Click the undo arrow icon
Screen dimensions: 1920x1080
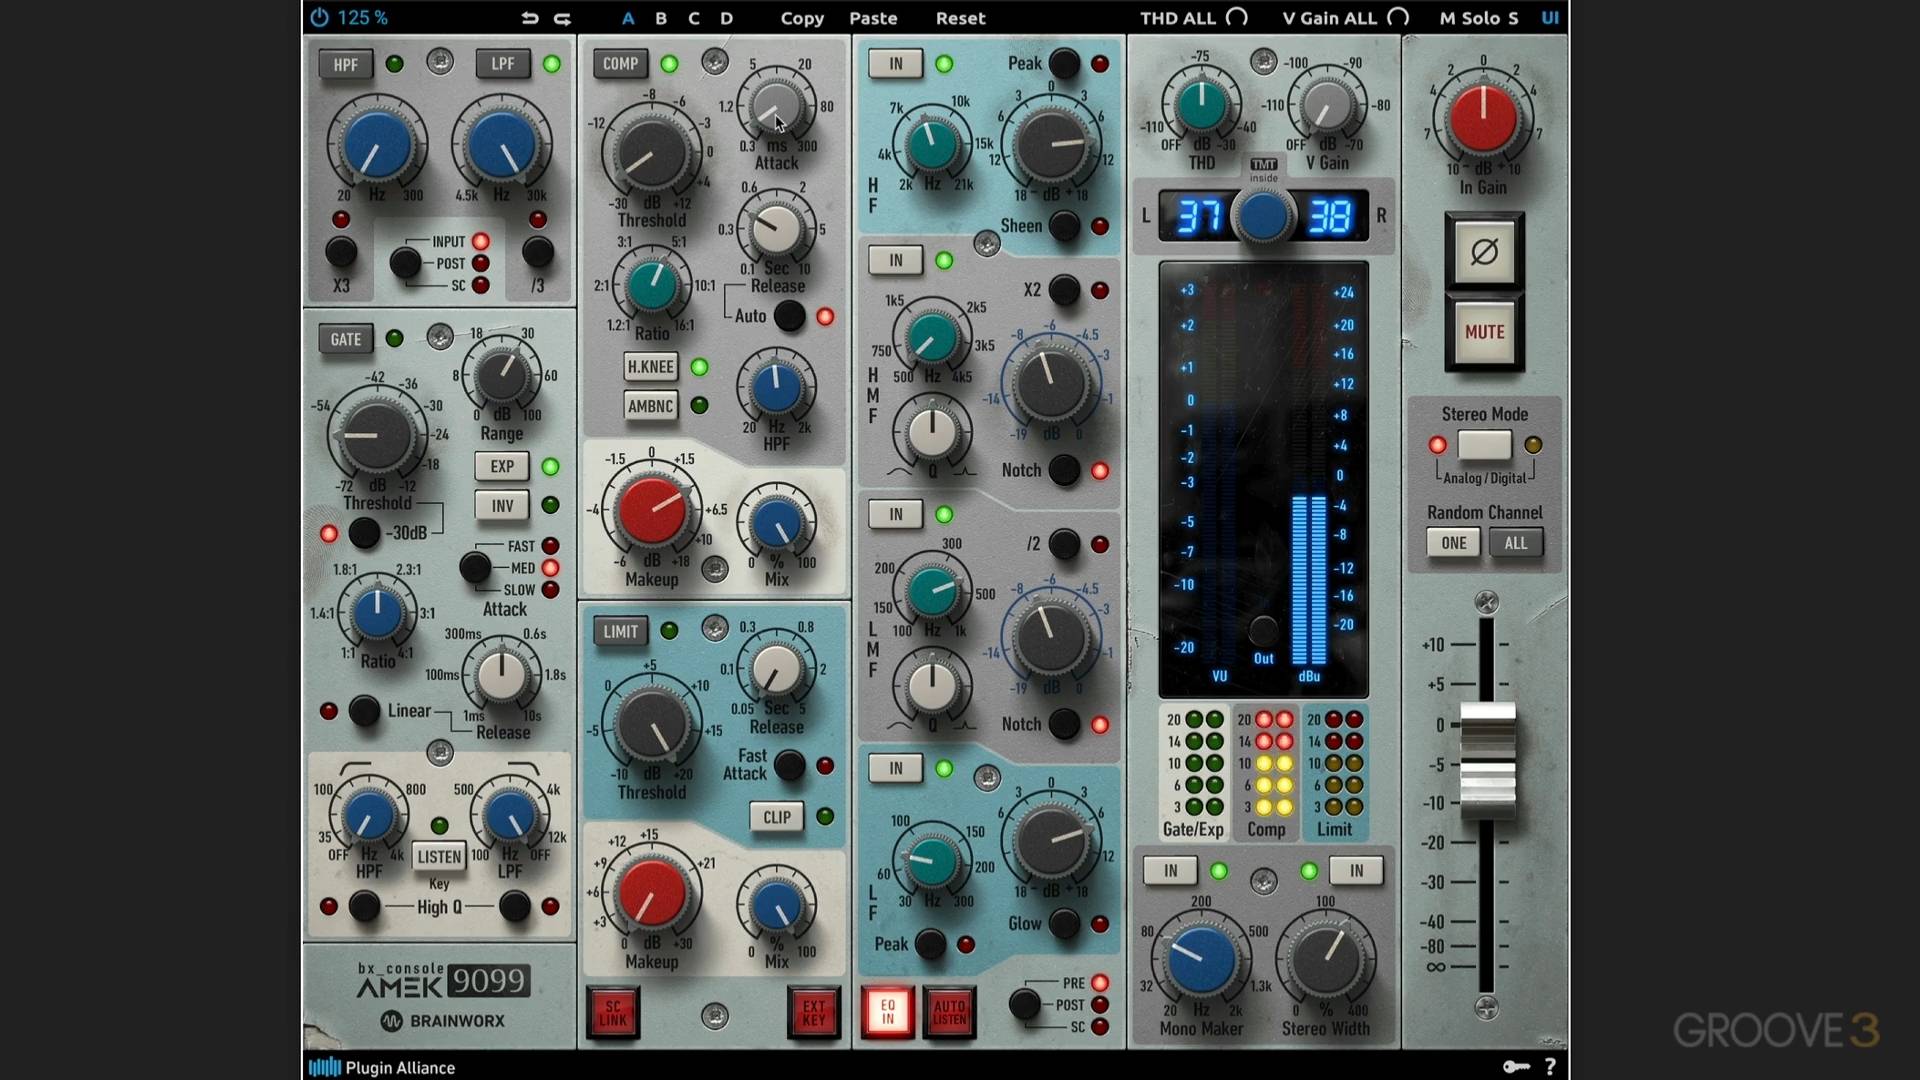[530, 18]
